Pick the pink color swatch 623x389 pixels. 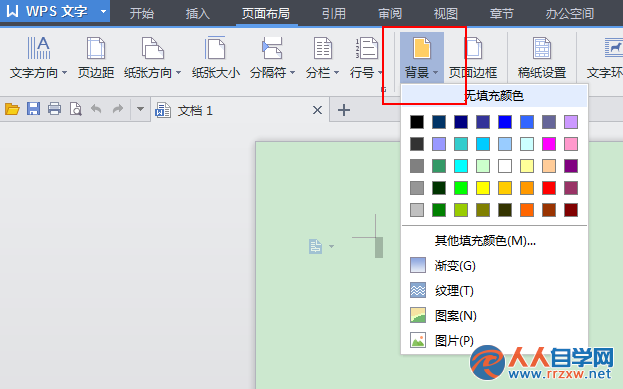point(571,144)
